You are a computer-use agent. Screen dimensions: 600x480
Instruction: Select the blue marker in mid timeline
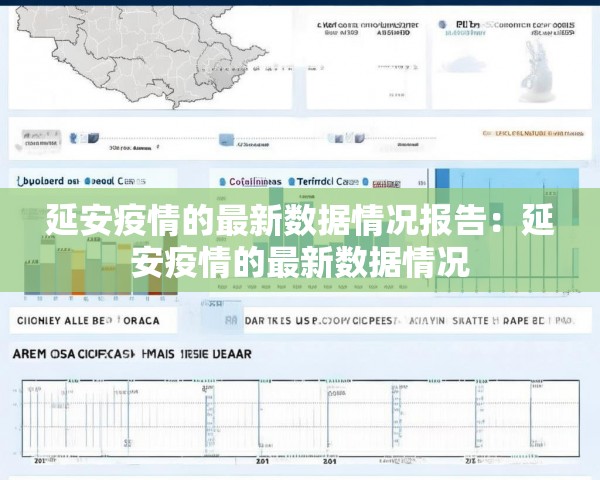click(227, 139)
